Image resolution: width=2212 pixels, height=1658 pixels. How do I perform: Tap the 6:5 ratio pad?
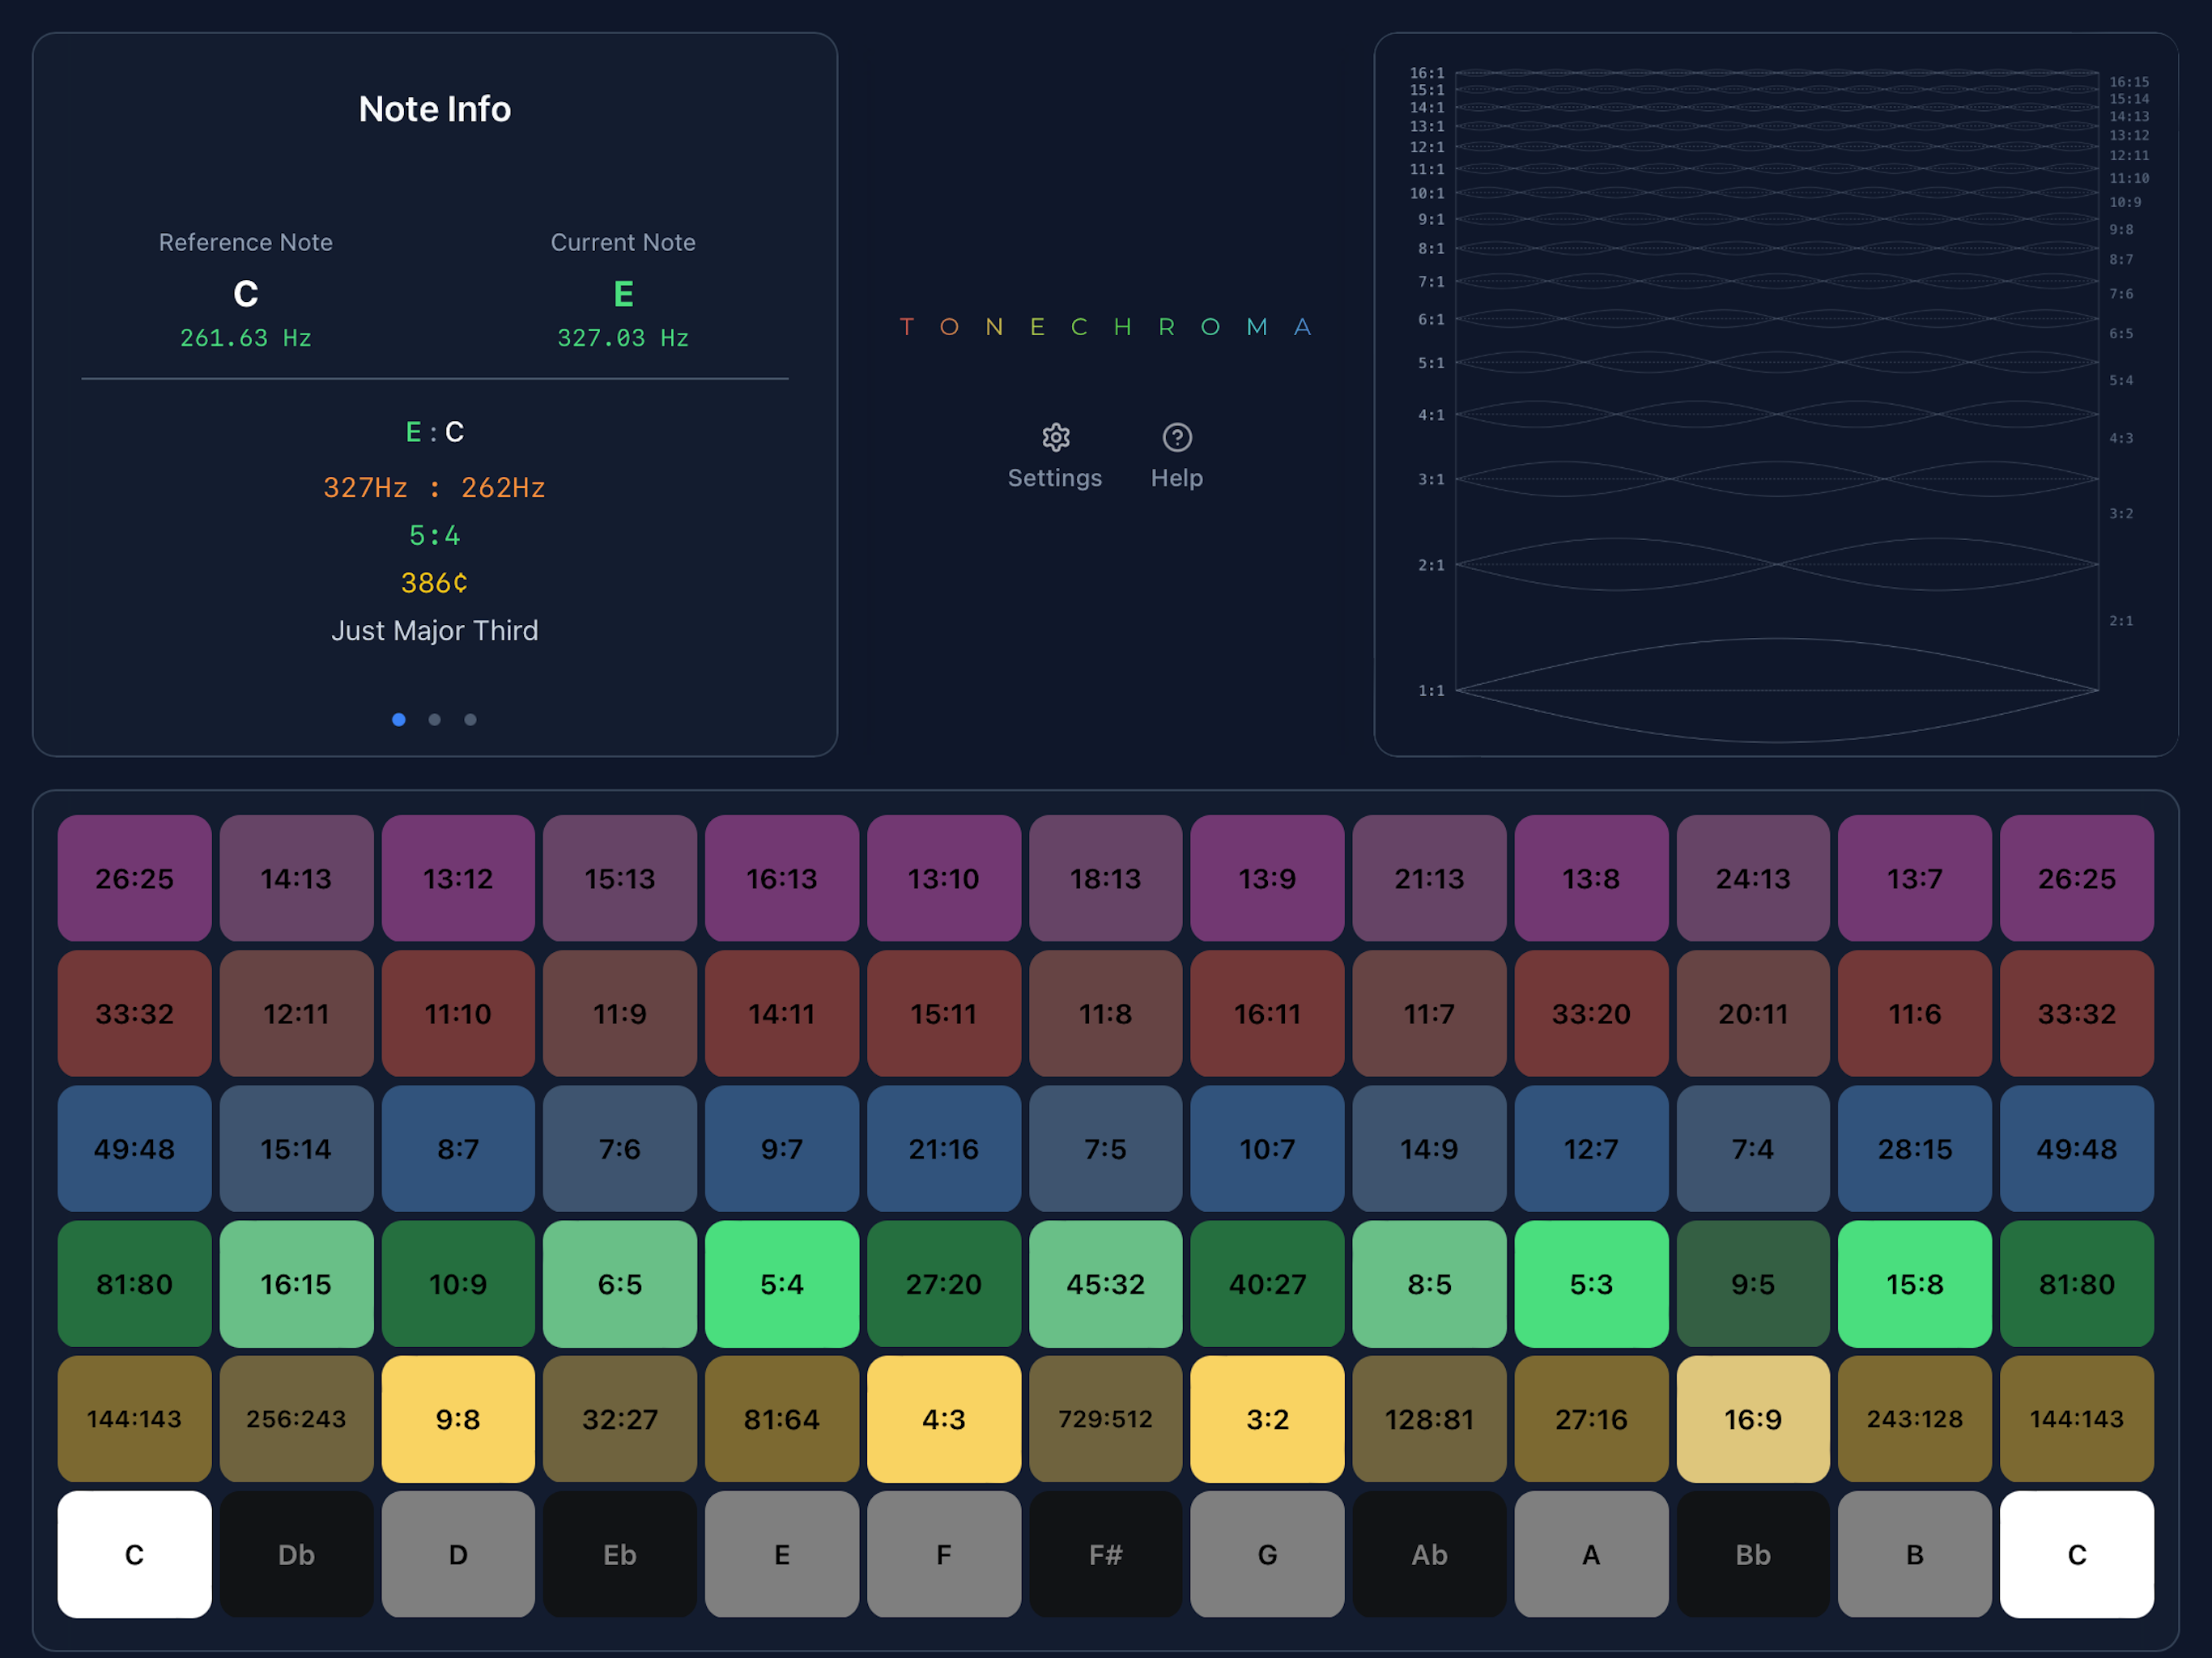620,1283
